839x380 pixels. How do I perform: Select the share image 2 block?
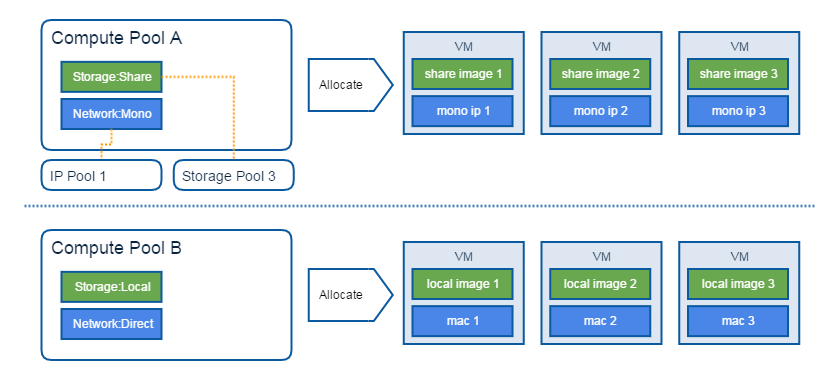(600, 74)
